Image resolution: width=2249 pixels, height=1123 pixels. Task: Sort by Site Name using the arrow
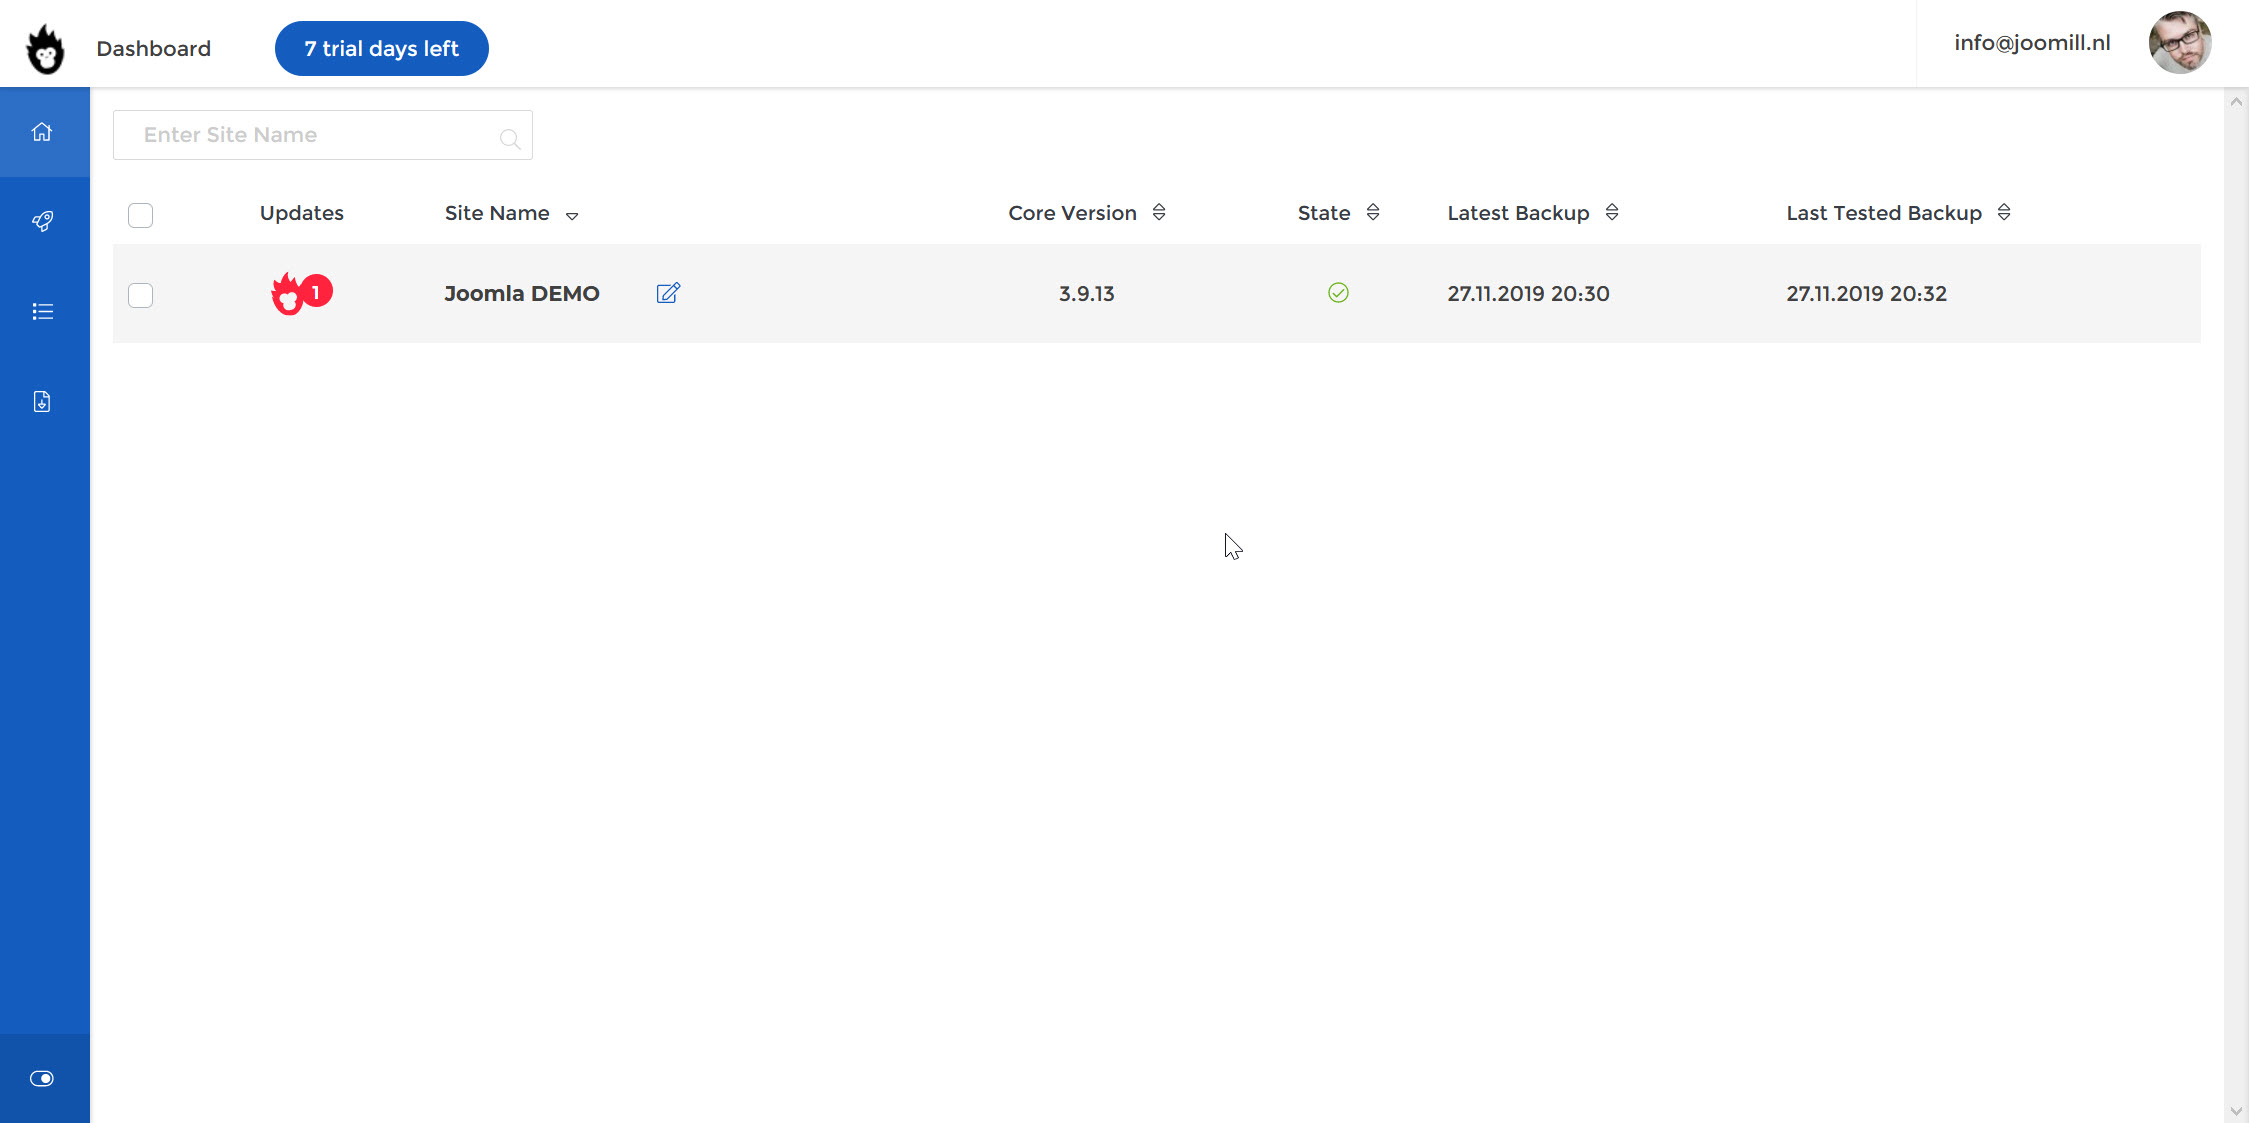pyautogui.click(x=572, y=215)
